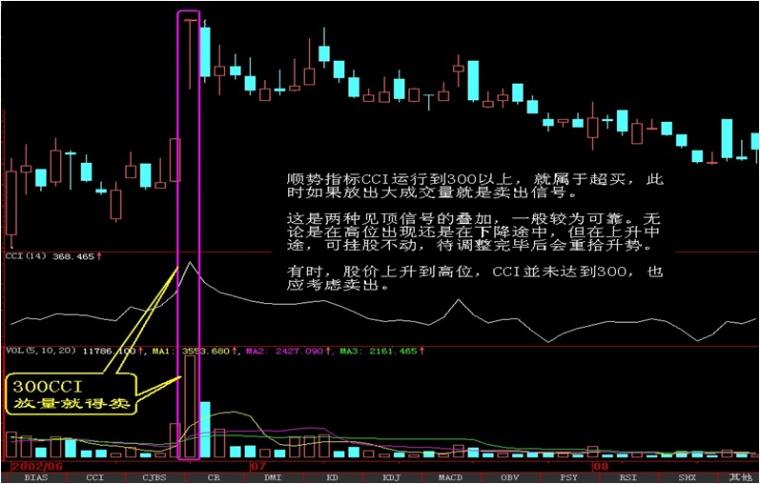The height and width of the screenshot is (484, 760).
Task: Click the peak of the CCI line
Action: coord(187,264)
